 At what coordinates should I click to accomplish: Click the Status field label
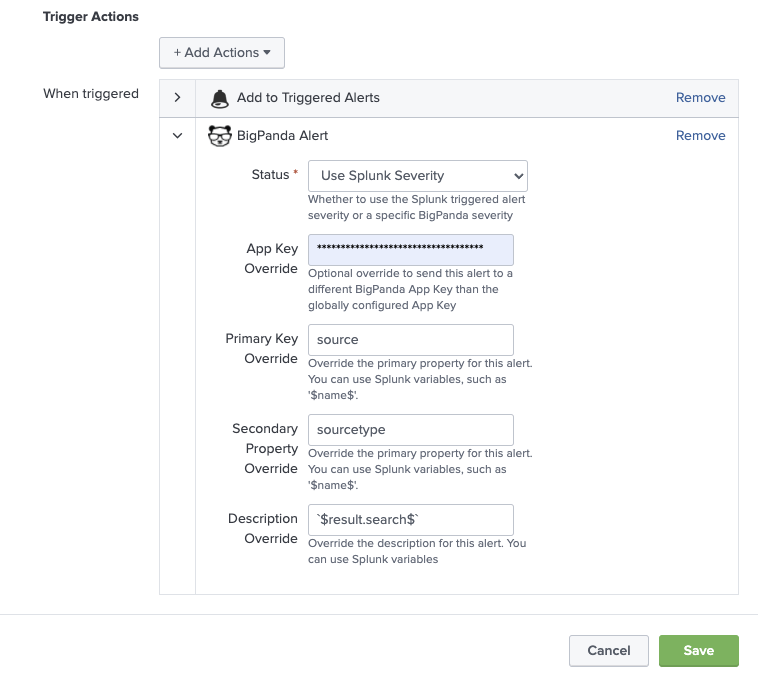pos(269,175)
